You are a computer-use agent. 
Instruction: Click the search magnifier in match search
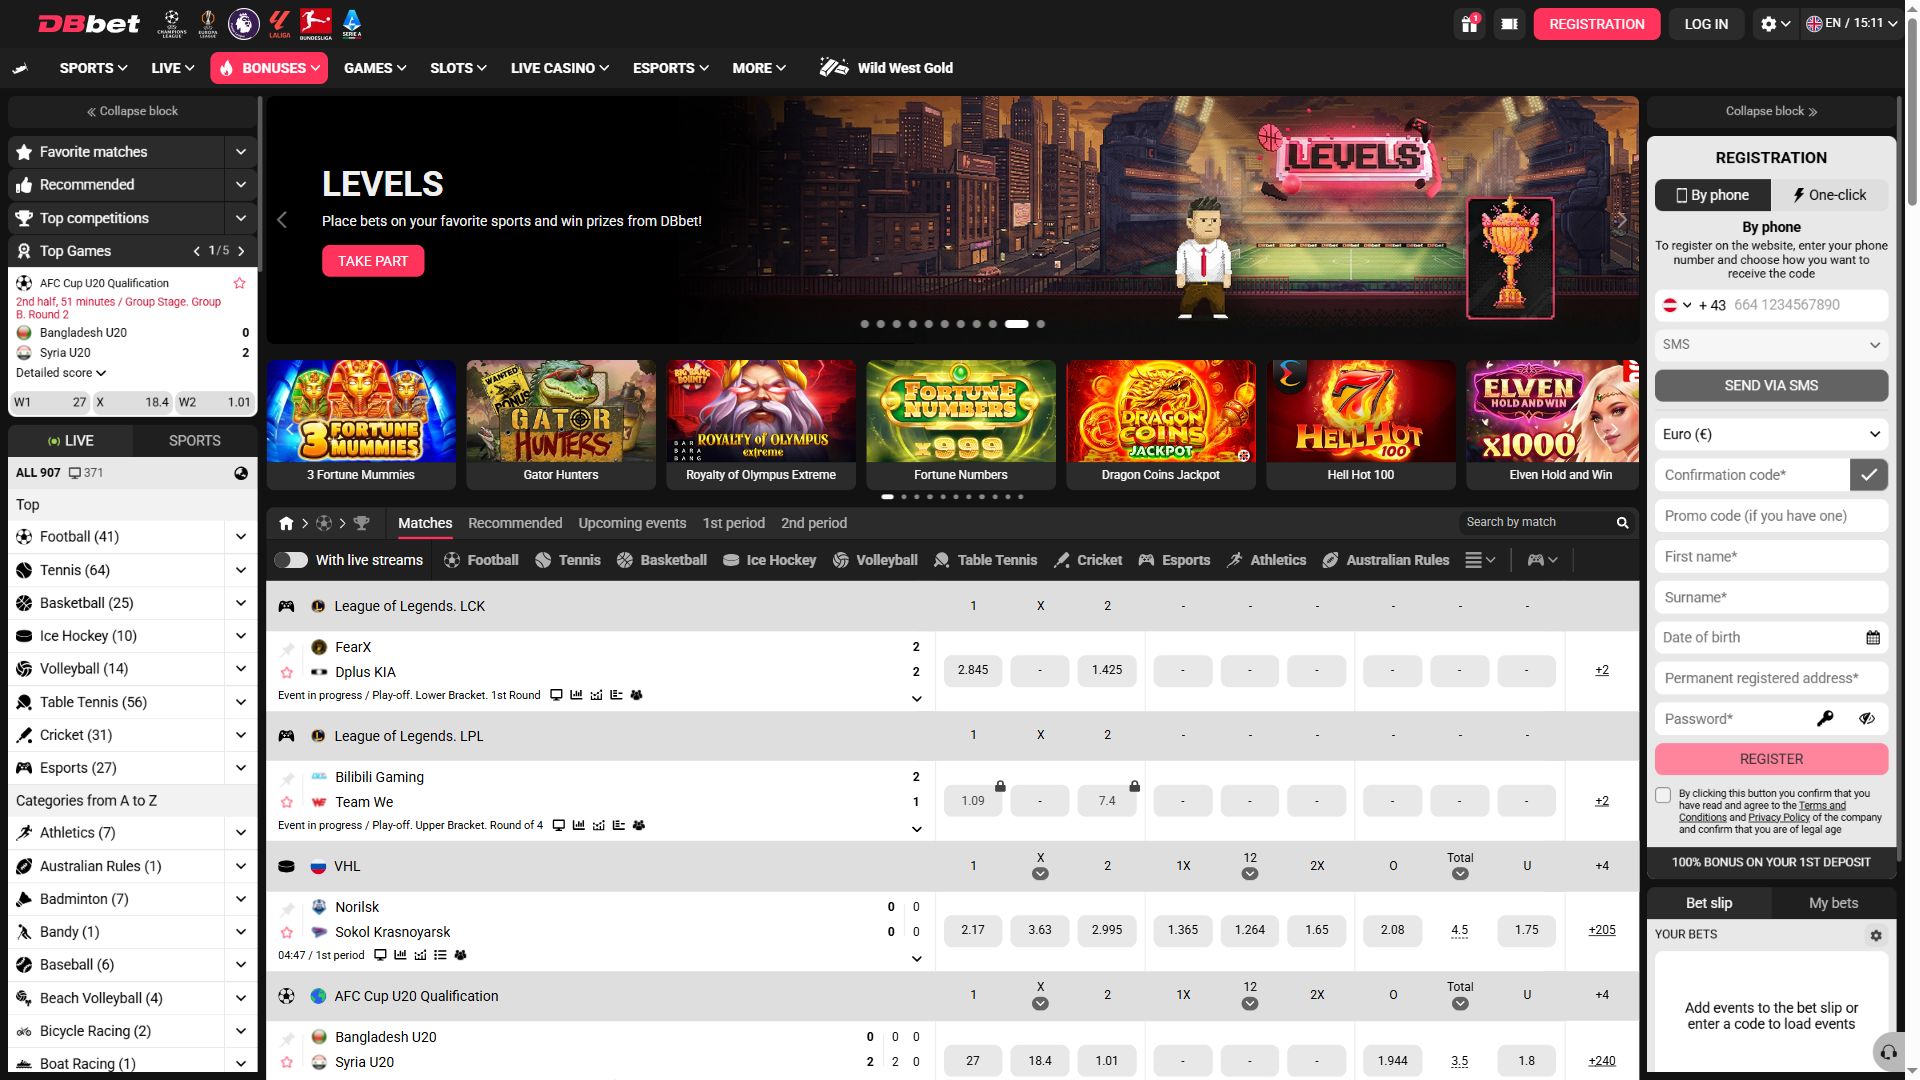(x=1622, y=522)
